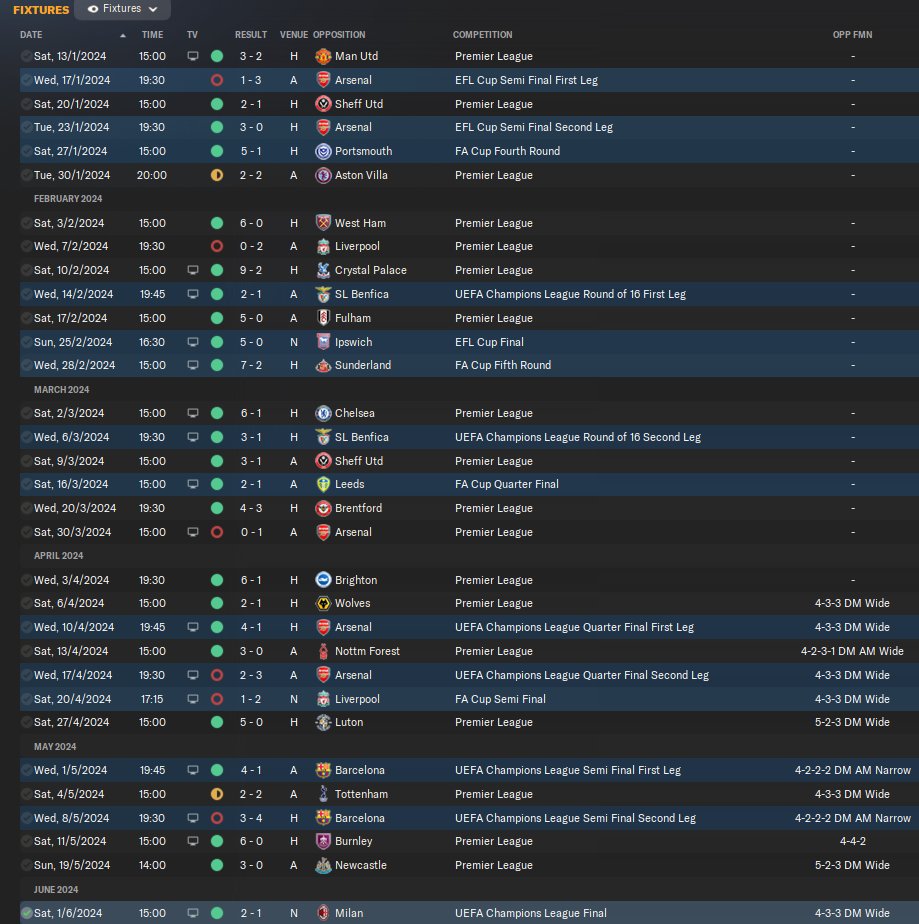Click the COMPETITION column header

[482, 35]
